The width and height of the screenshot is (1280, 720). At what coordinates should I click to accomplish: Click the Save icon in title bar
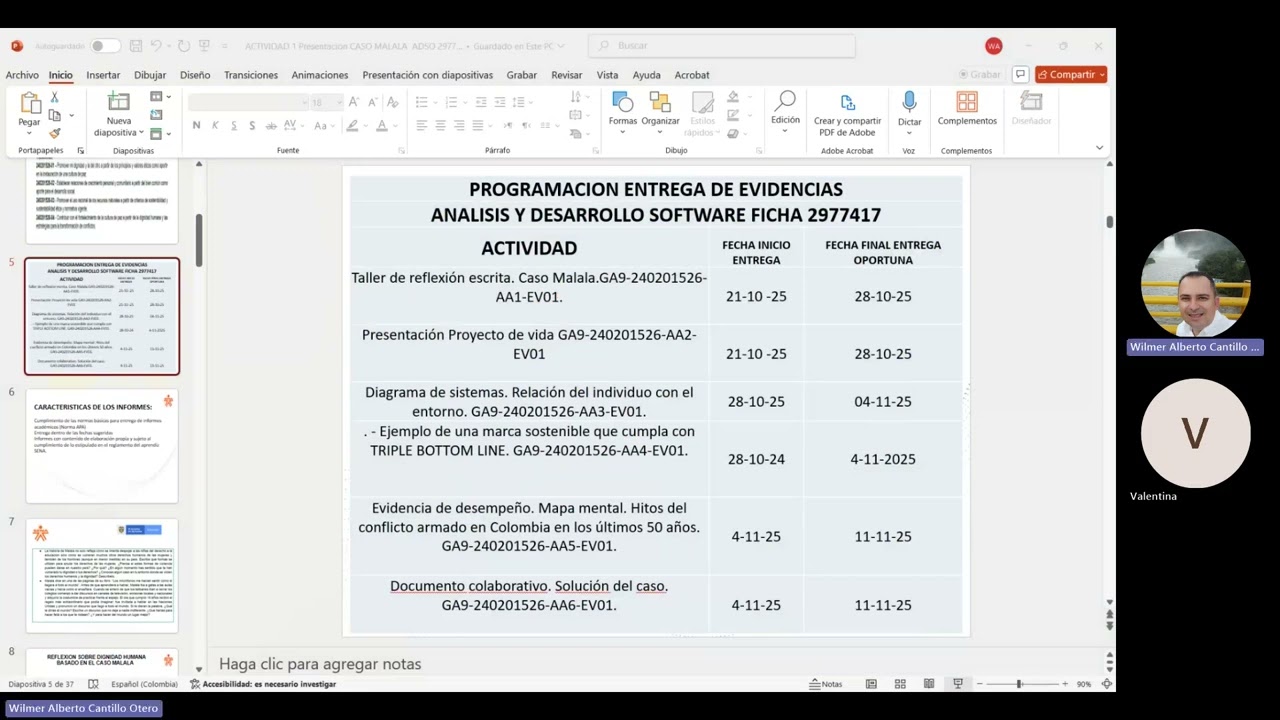[x=138, y=46]
